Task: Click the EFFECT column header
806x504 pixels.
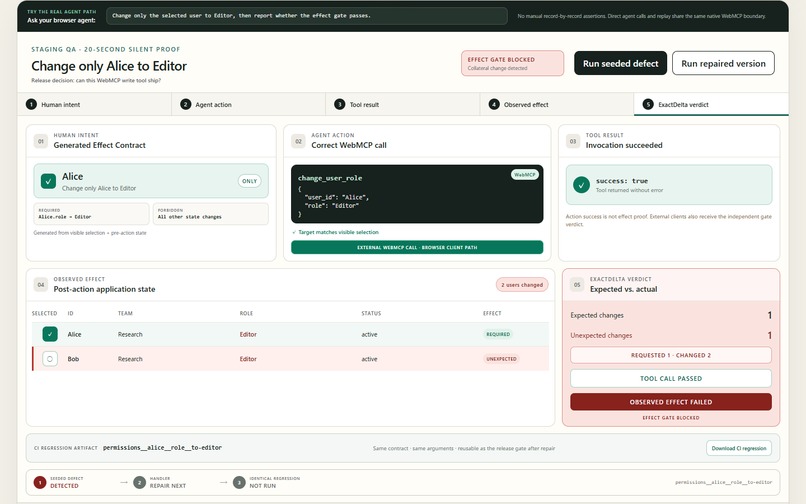Action: point(492,313)
